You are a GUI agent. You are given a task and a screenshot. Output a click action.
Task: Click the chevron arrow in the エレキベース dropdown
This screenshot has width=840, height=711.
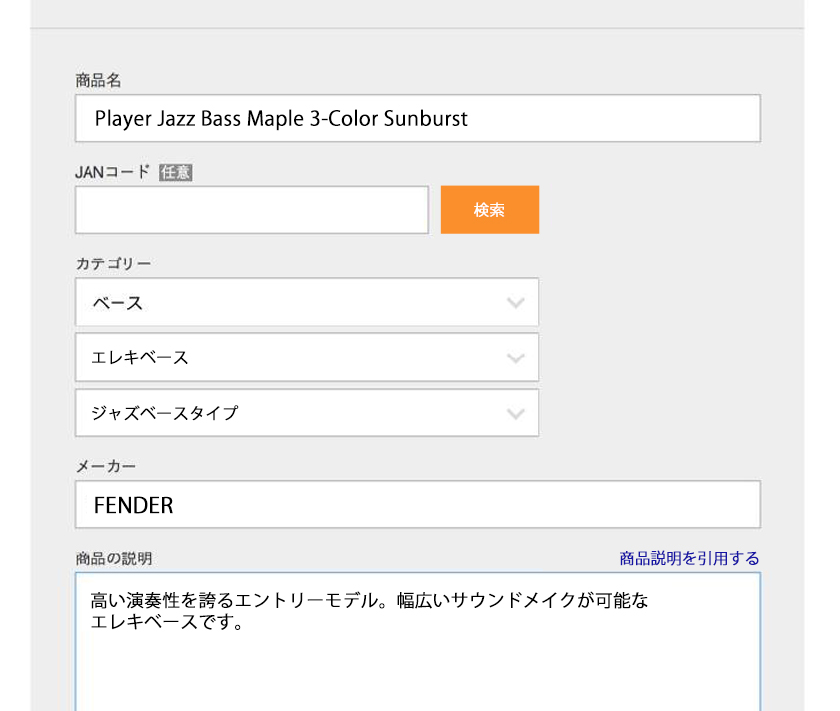point(516,358)
